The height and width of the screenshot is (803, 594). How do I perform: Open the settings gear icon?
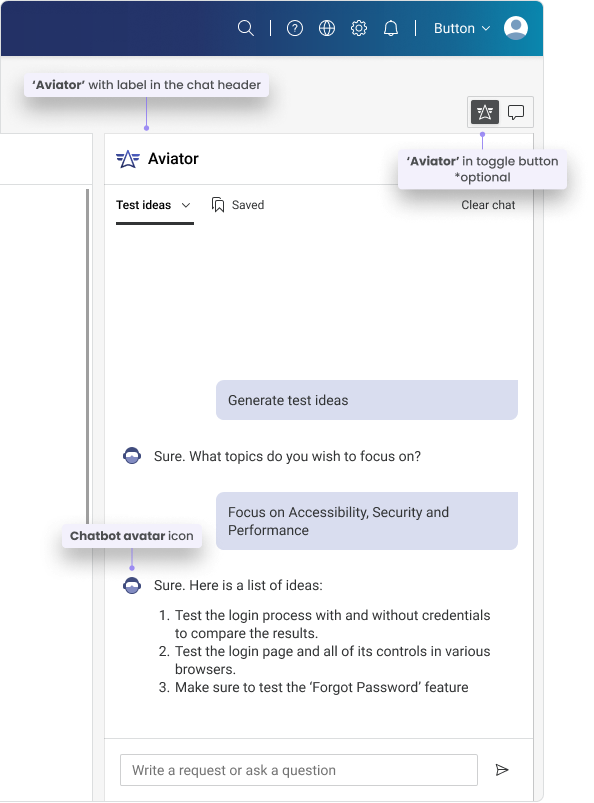[359, 28]
